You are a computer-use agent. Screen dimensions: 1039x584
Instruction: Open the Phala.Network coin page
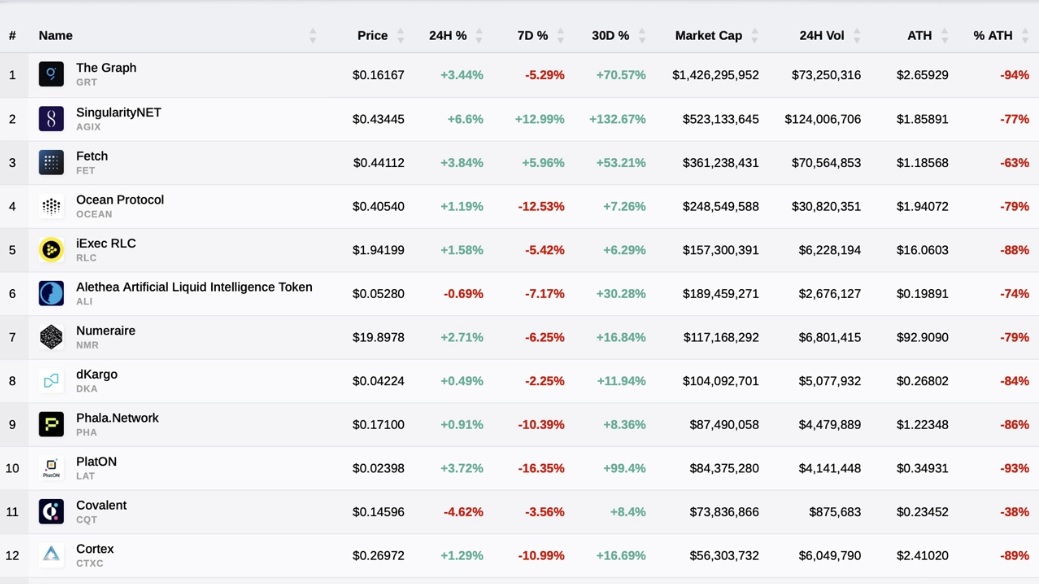click(x=117, y=418)
